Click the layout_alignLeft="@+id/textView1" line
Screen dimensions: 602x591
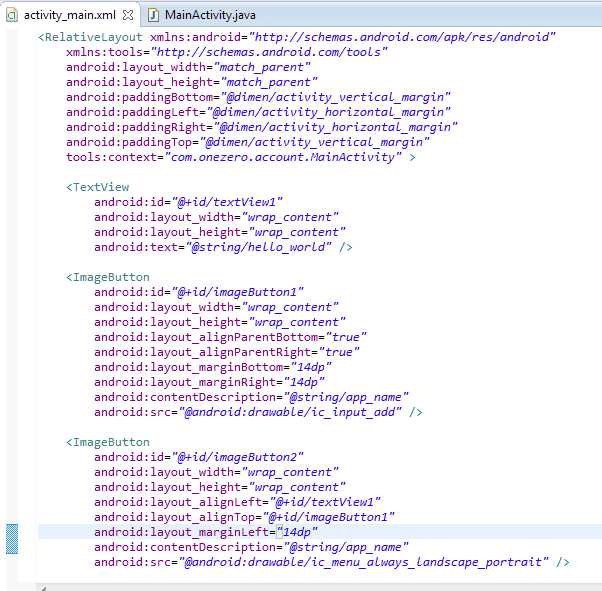coord(237,502)
